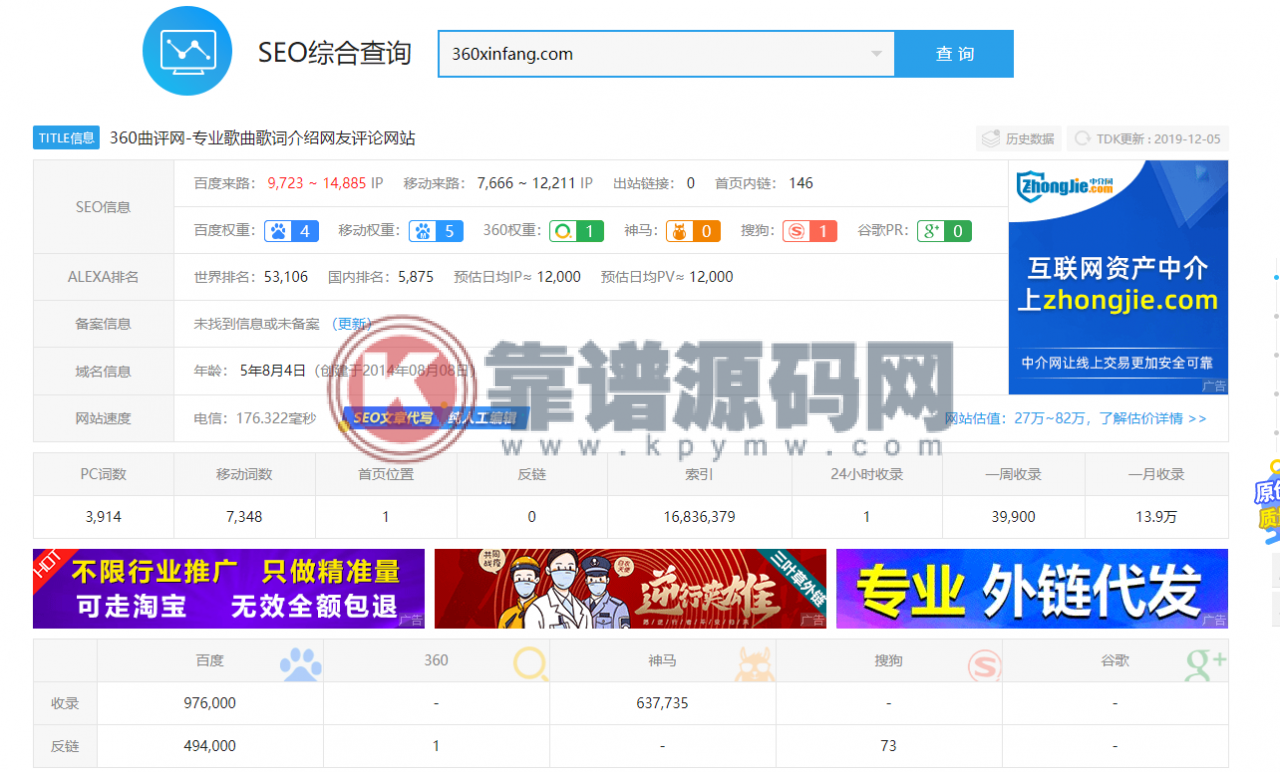Click the 移动词数 value 7,348
This screenshot has width=1280, height=772.
(244, 517)
